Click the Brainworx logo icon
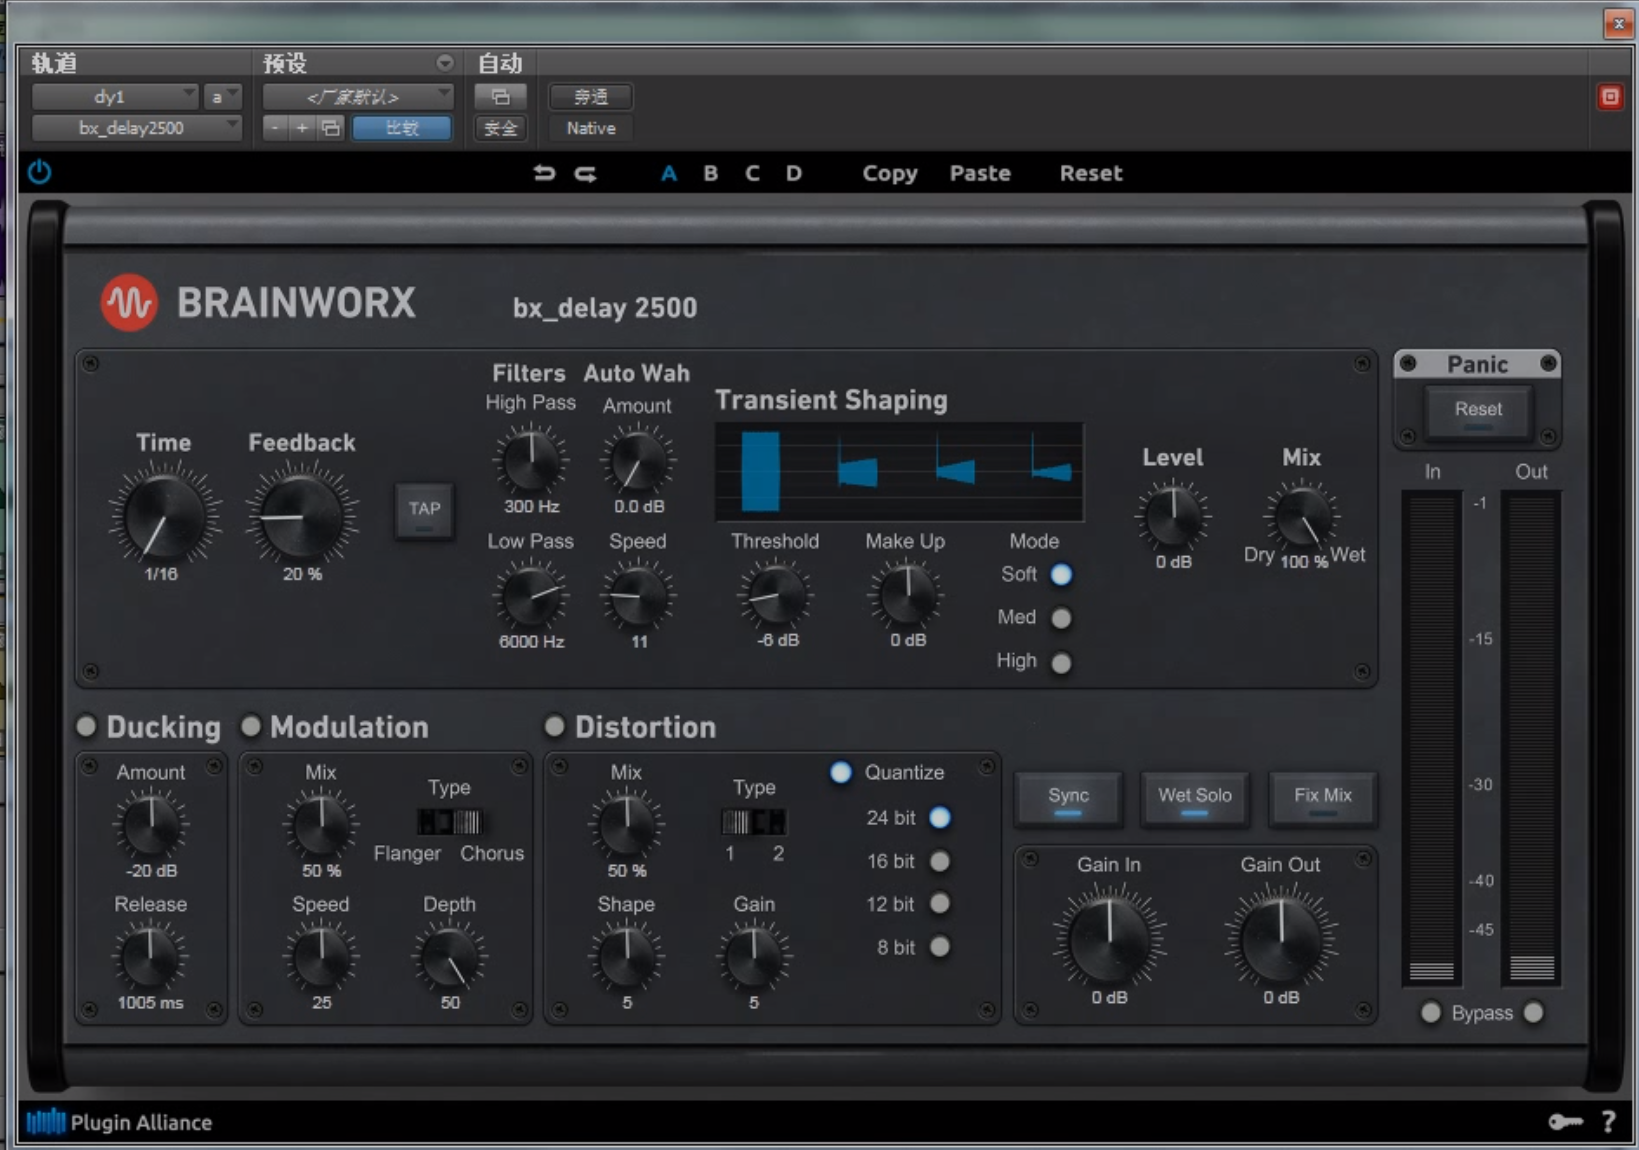Viewport: 1639px width, 1150px height. coord(129,302)
